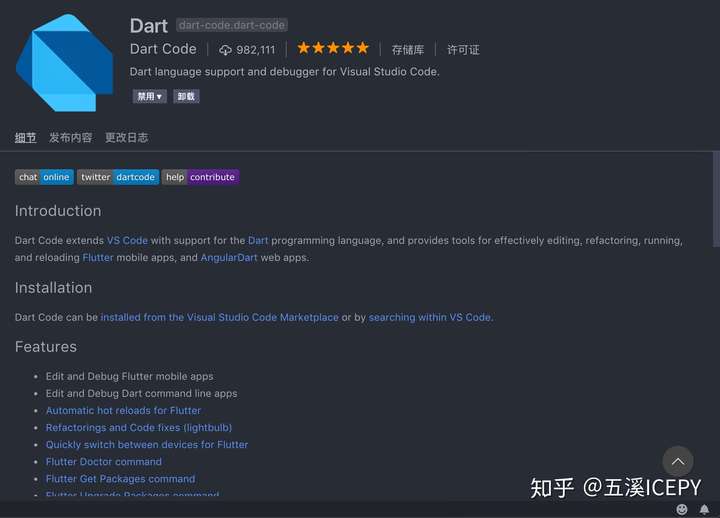Viewport: 720px width, 518px height.
Task: Click the twitter dartcode badge
Action: tap(118, 177)
